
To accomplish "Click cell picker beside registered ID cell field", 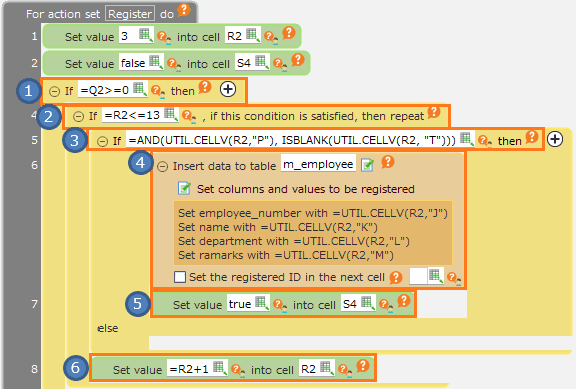I will point(436,275).
